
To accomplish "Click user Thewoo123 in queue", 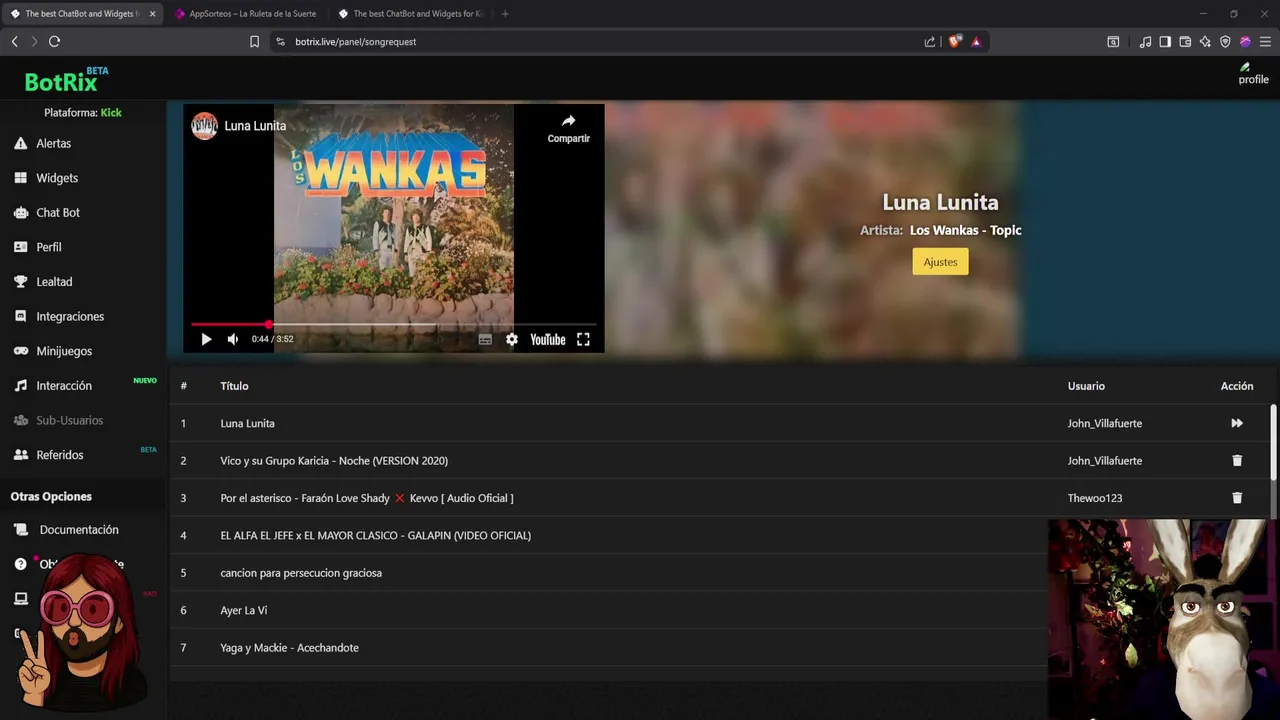I will (1094, 498).
